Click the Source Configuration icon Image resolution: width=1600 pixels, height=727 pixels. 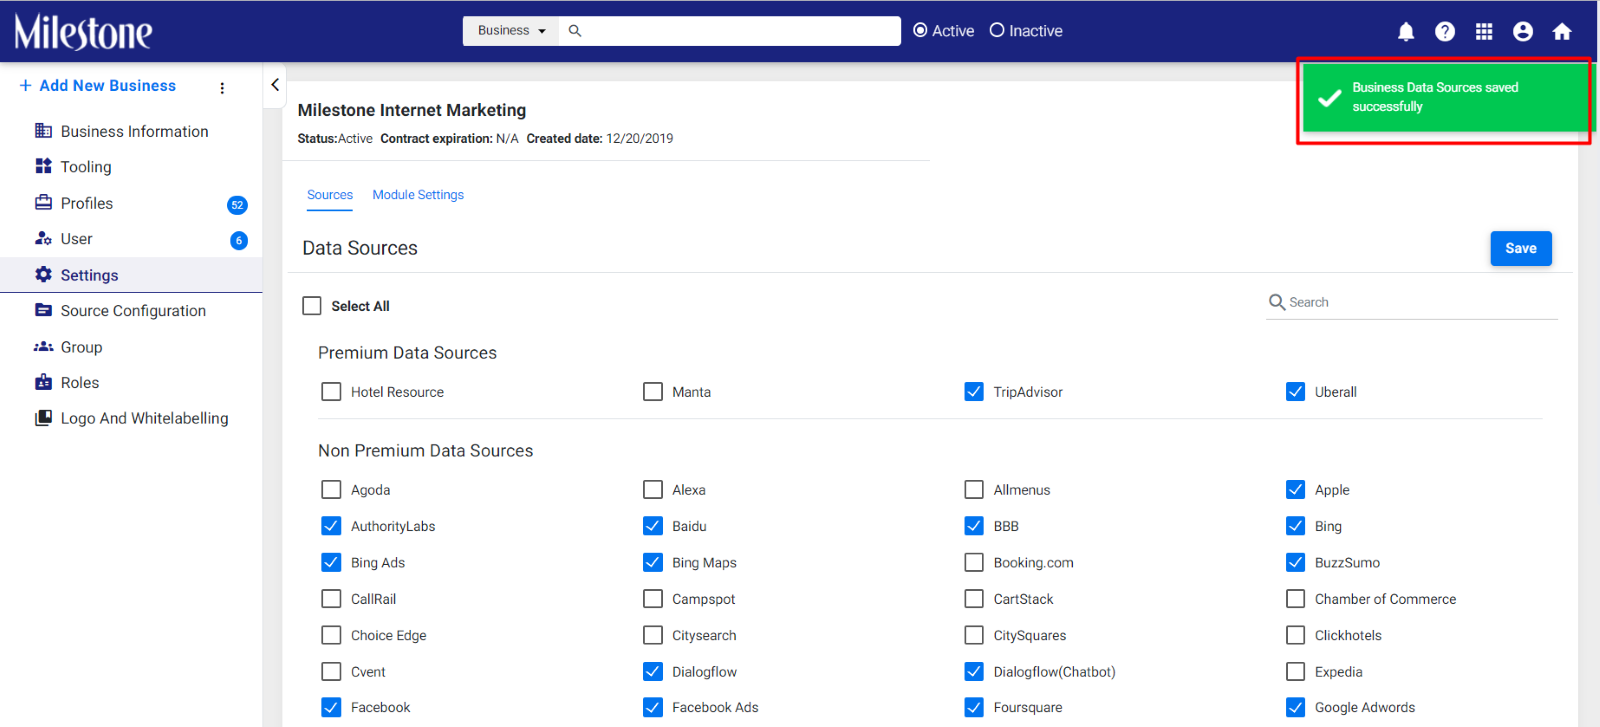coord(43,310)
